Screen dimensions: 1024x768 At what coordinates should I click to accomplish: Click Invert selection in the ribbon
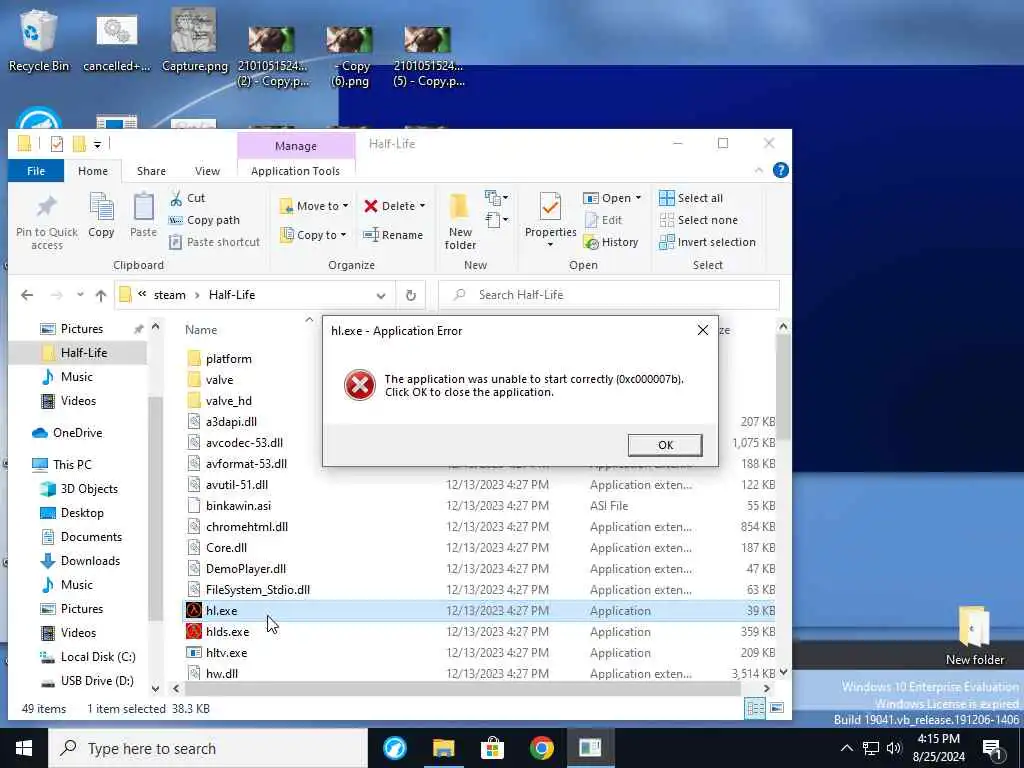707,242
